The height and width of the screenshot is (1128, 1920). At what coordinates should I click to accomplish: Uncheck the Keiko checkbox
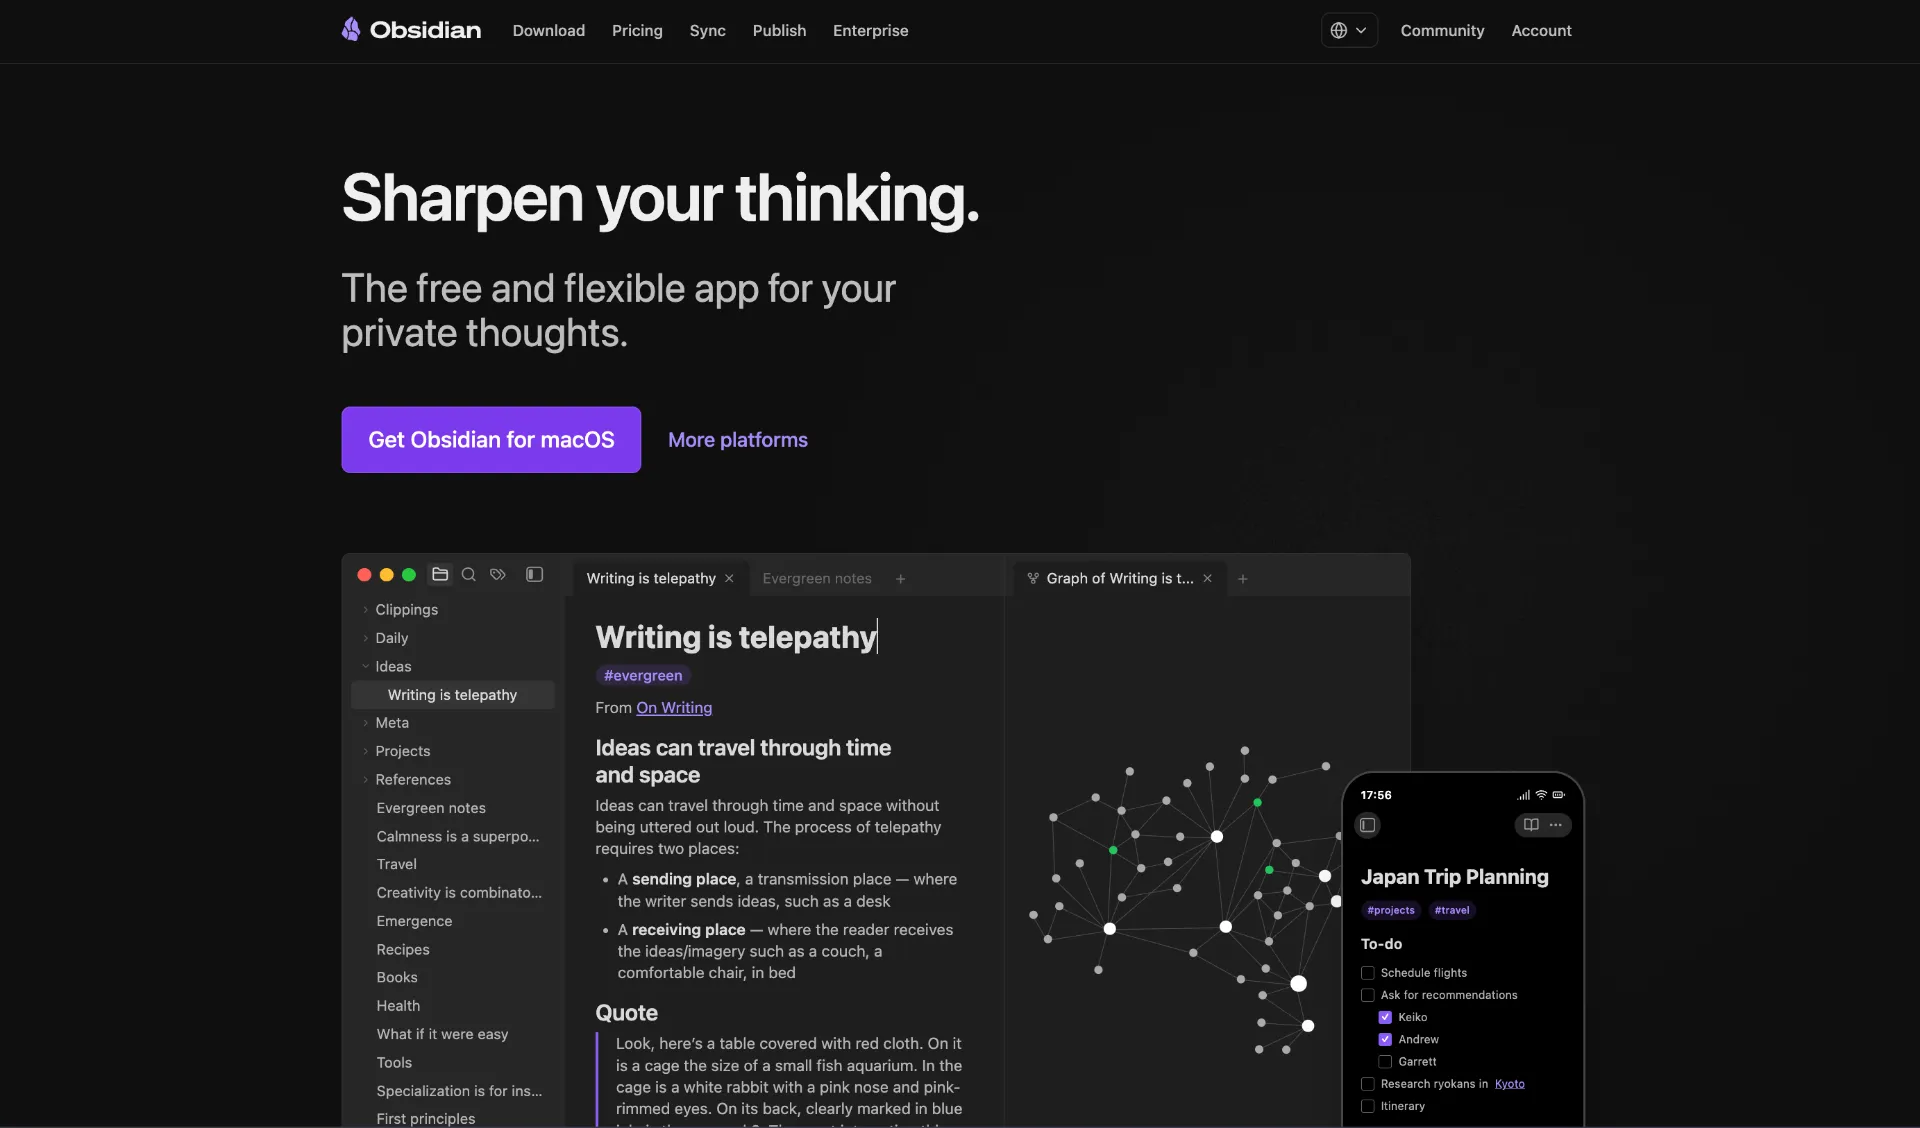point(1385,1017)
